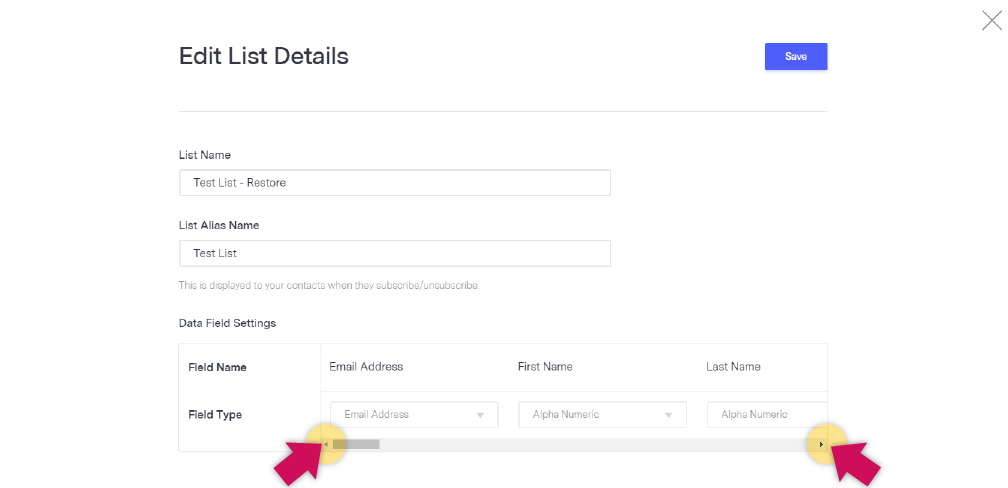Click the Field Type row label
This screenshot has width=1008, height=488.
click(215, 415)
